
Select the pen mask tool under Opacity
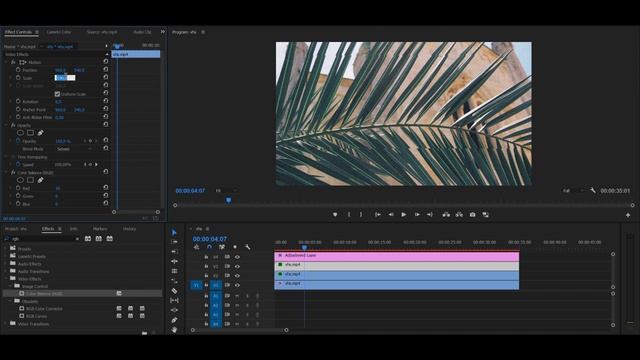click(x=40, y=133)
